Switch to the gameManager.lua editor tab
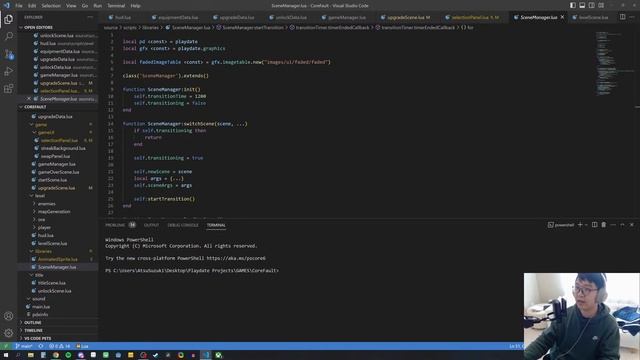Viewport: 640px width, 360px height. click(347, 17)
